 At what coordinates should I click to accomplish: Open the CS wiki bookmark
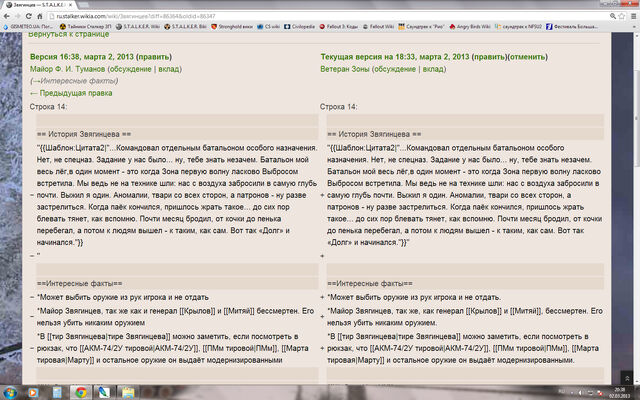[269, 27]
